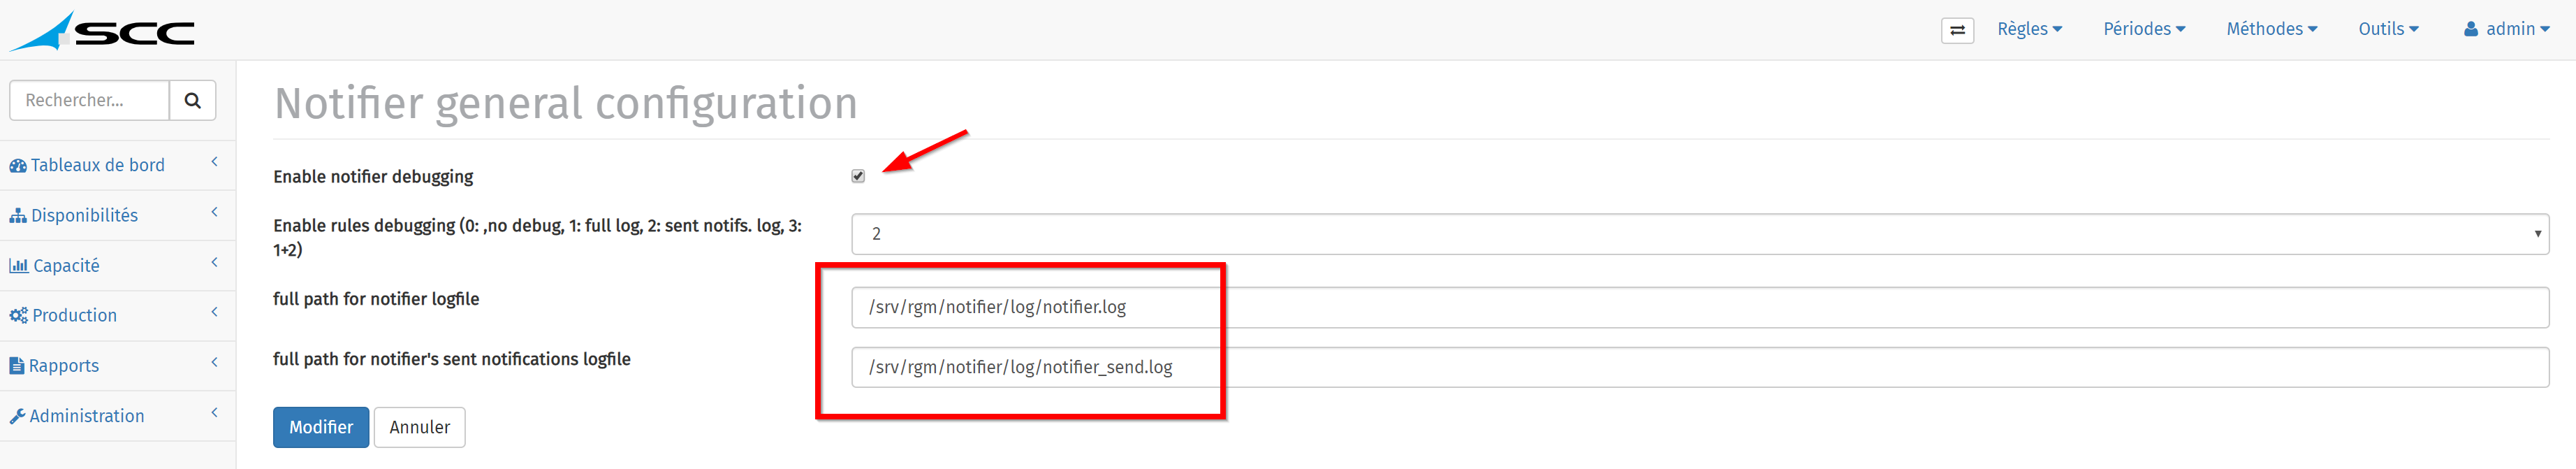The image size is (2576, 469).
Task: Open the Méthodes menu
Action: 2271,29
